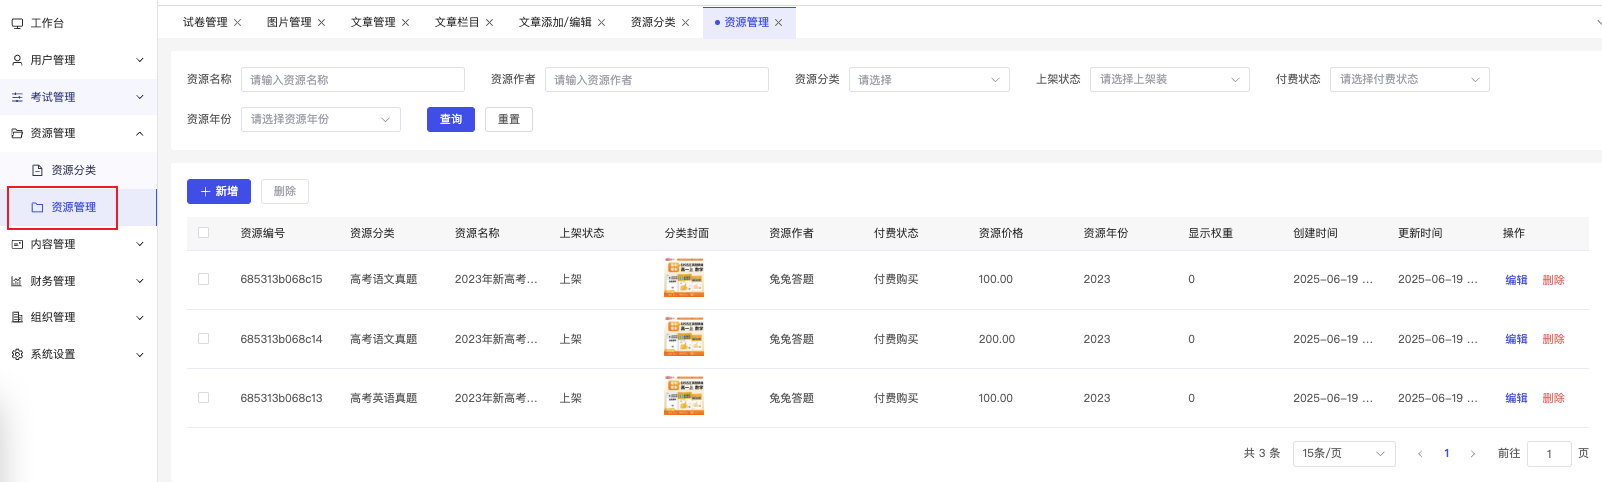Go to previous page arrow in pagination

coord(1420,454)
